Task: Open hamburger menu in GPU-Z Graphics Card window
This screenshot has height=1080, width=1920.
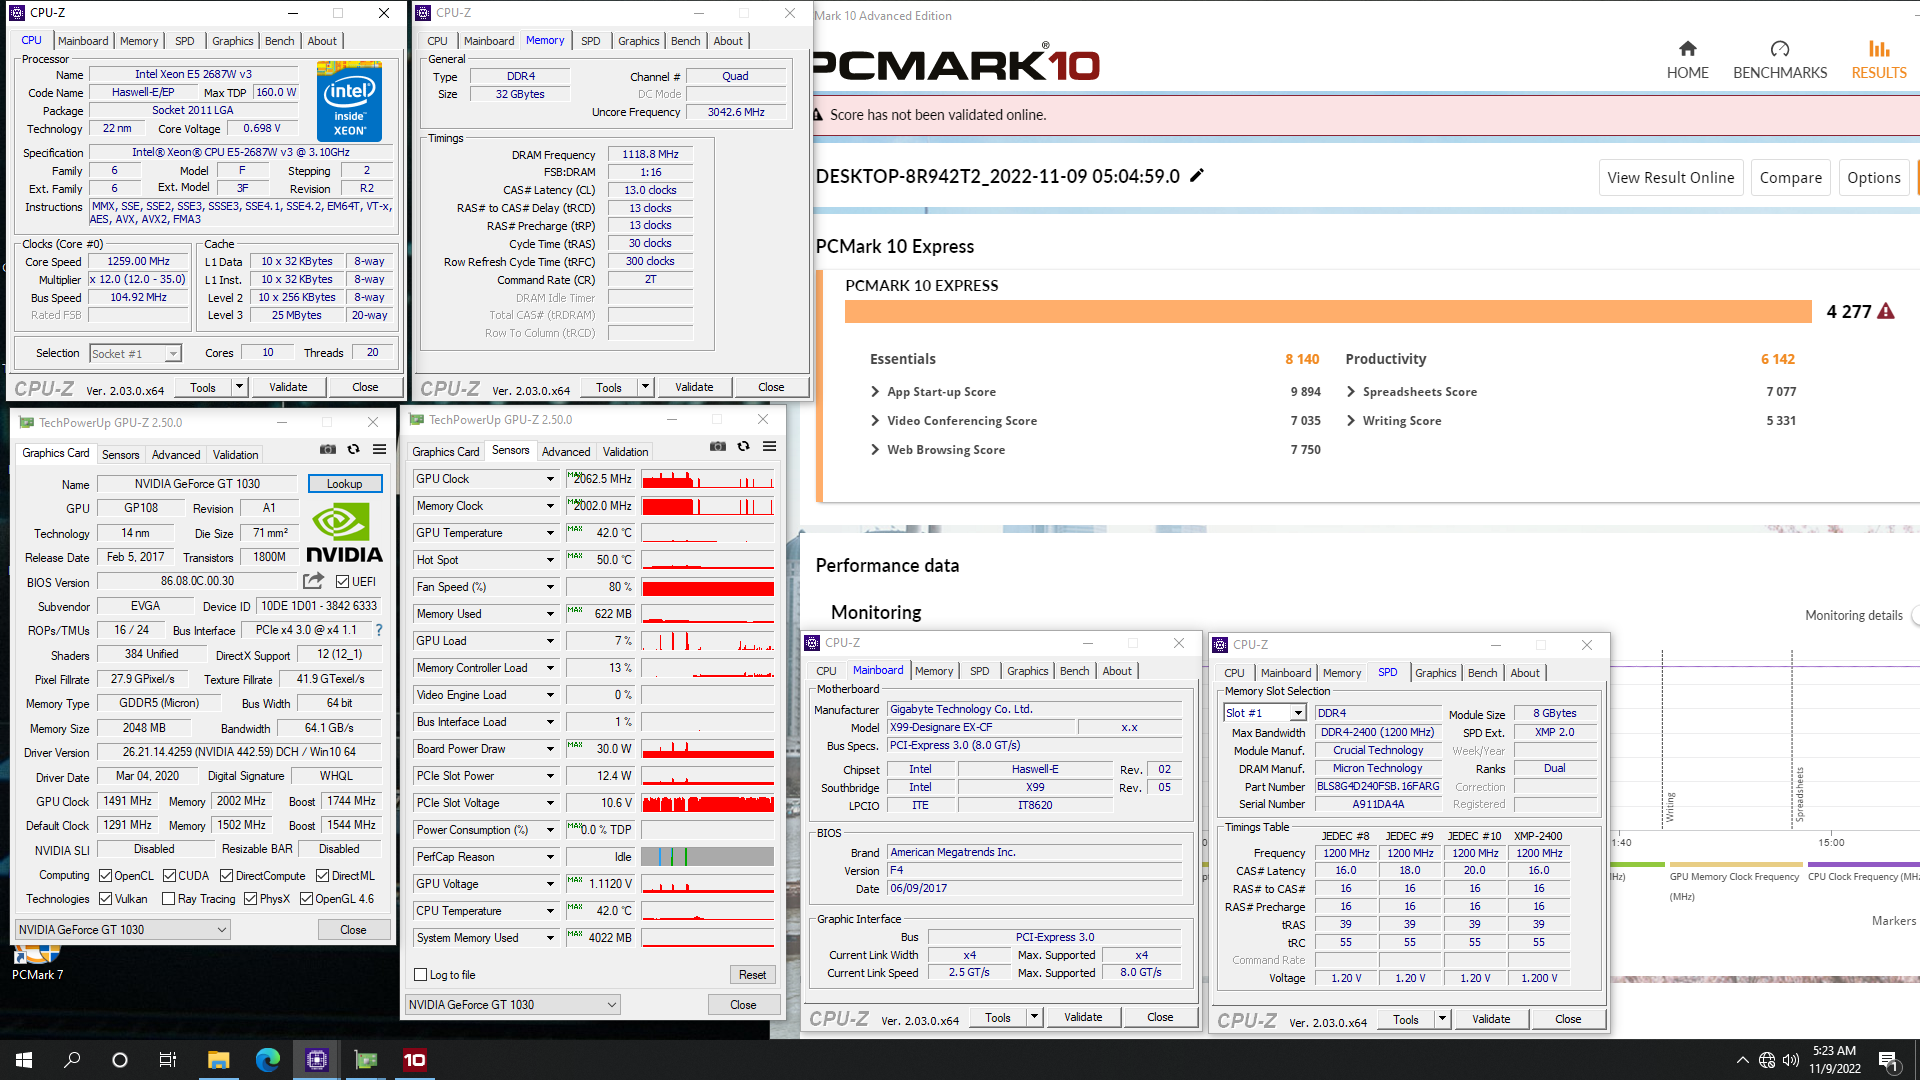Action: (x=379, y=449)
